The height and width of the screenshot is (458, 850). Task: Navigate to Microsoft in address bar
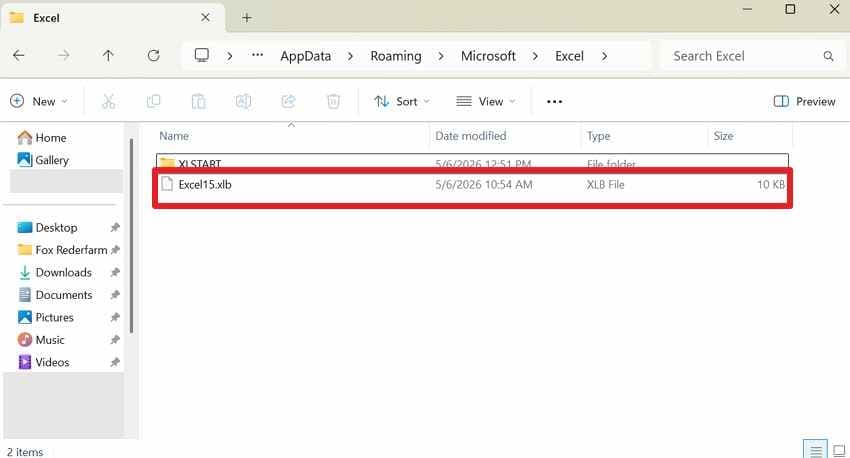[488, 56]
